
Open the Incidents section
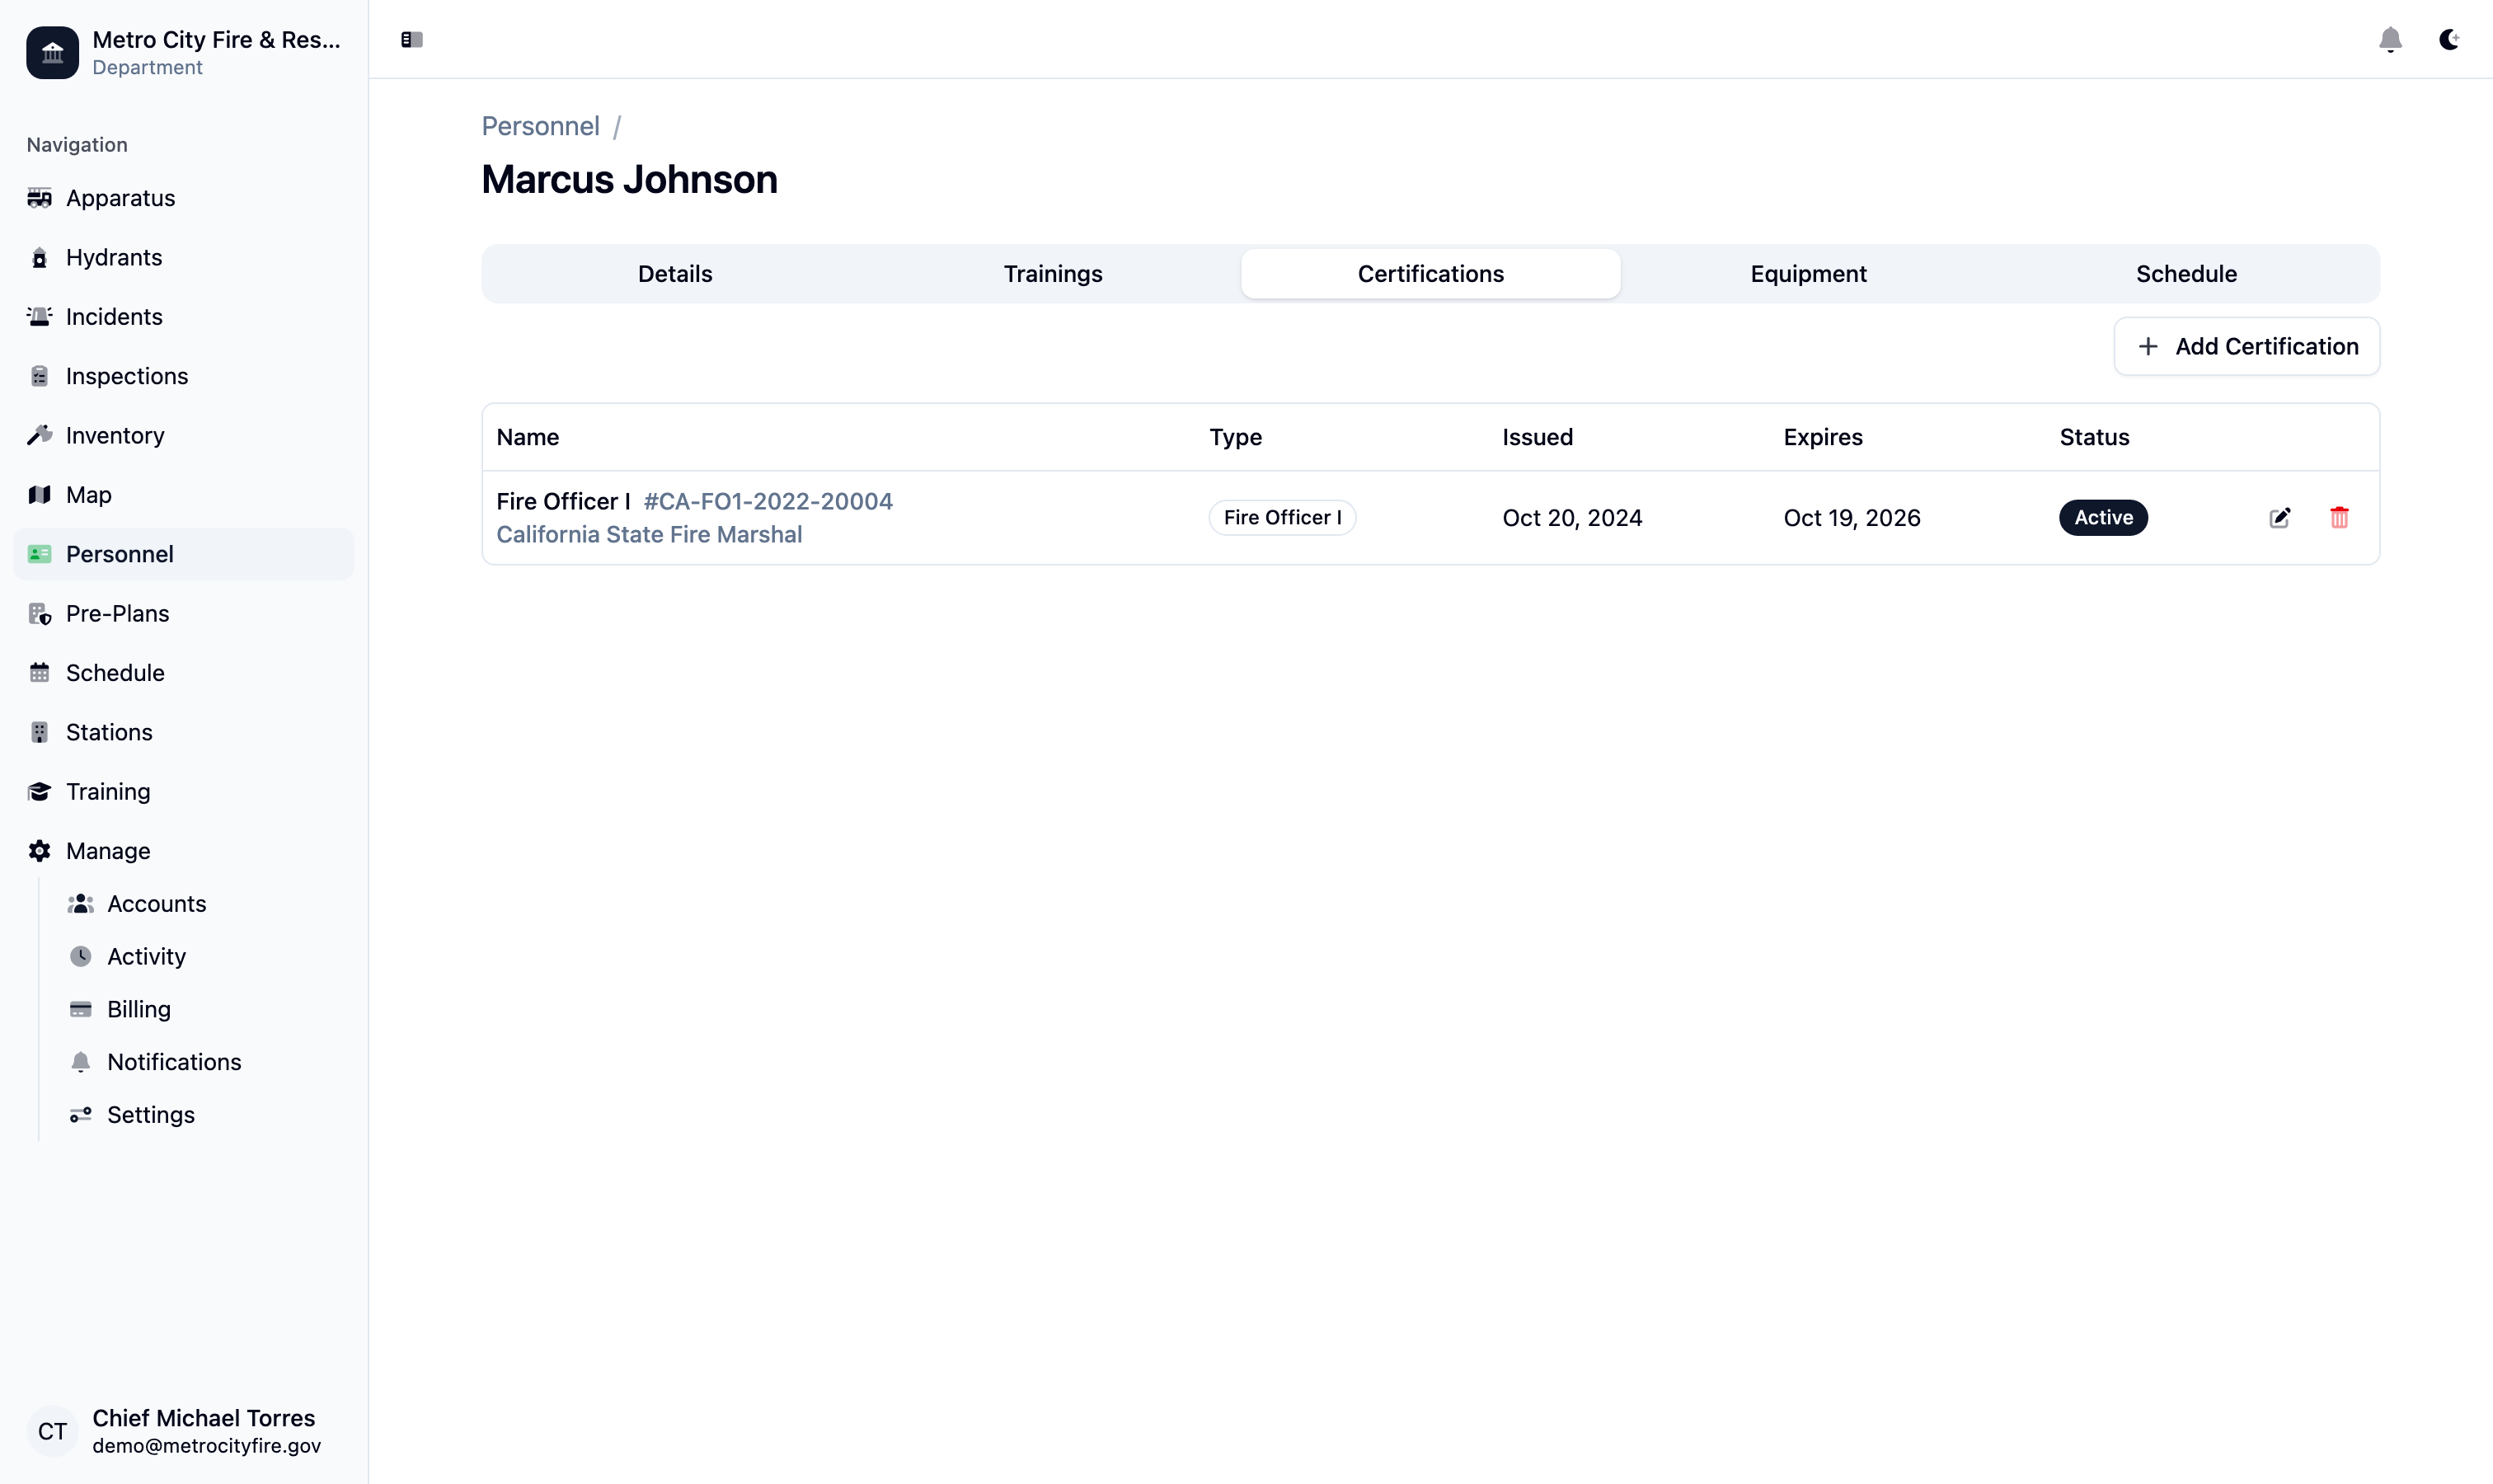click(x=114, y=317)
